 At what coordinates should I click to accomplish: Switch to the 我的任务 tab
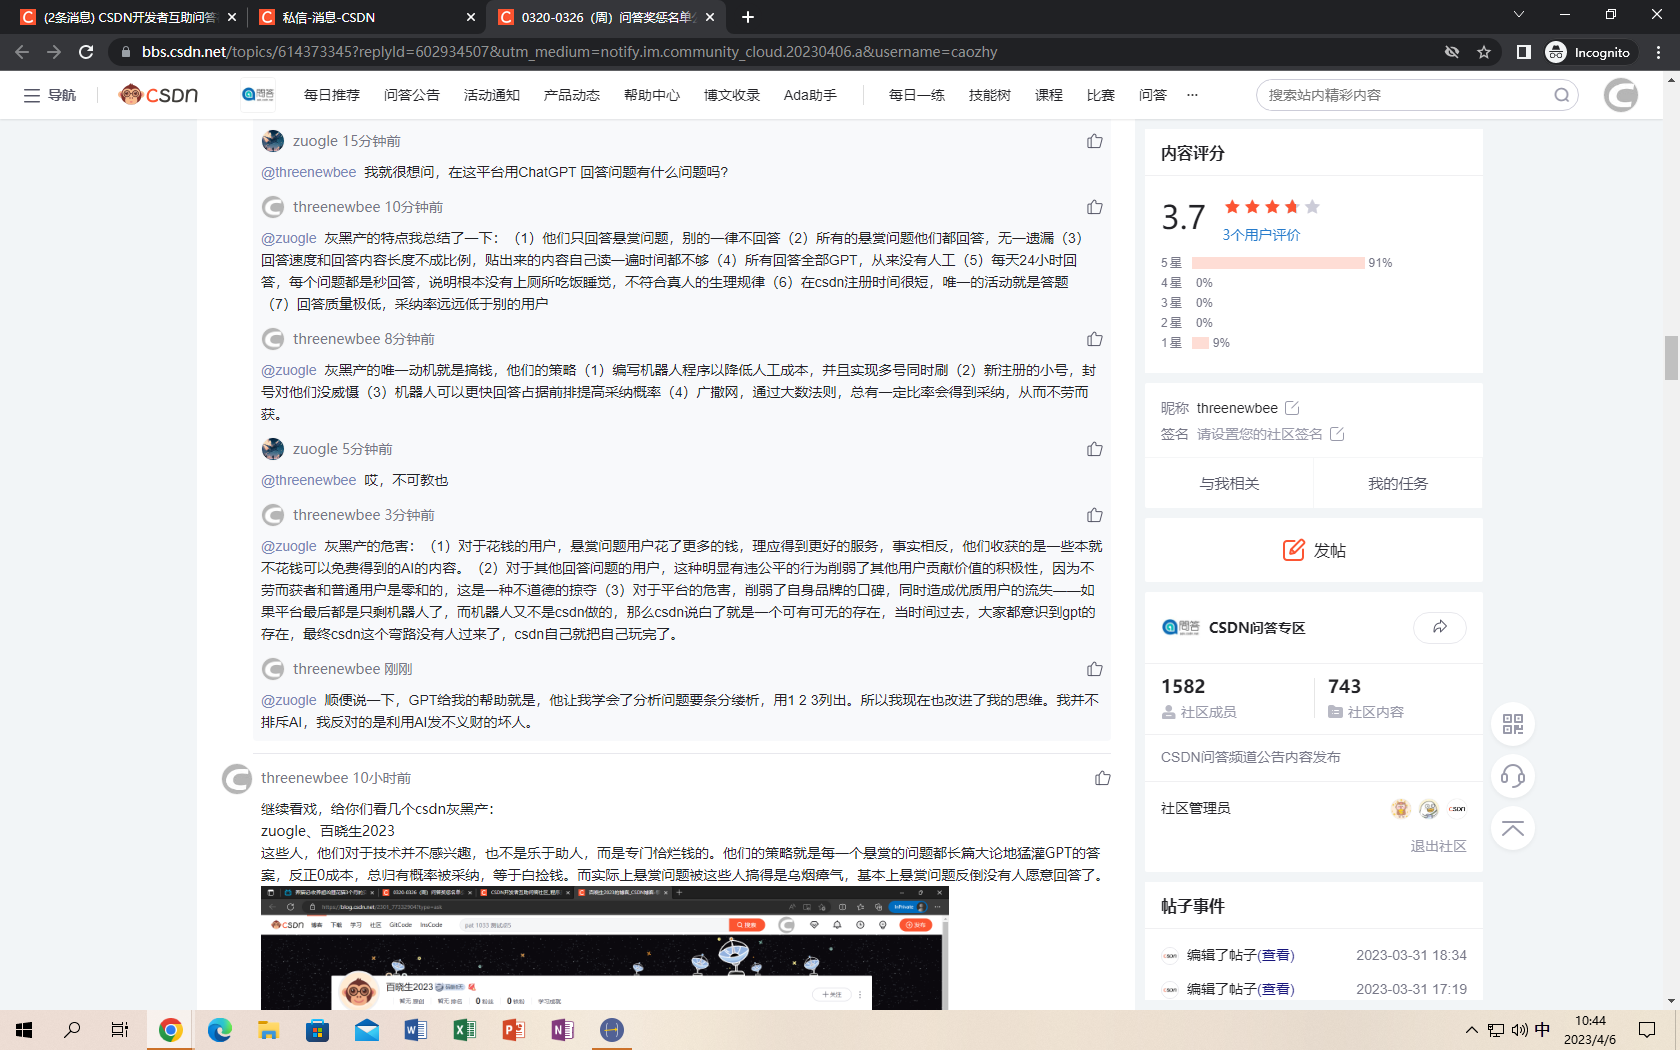(x=1397, y=484)
